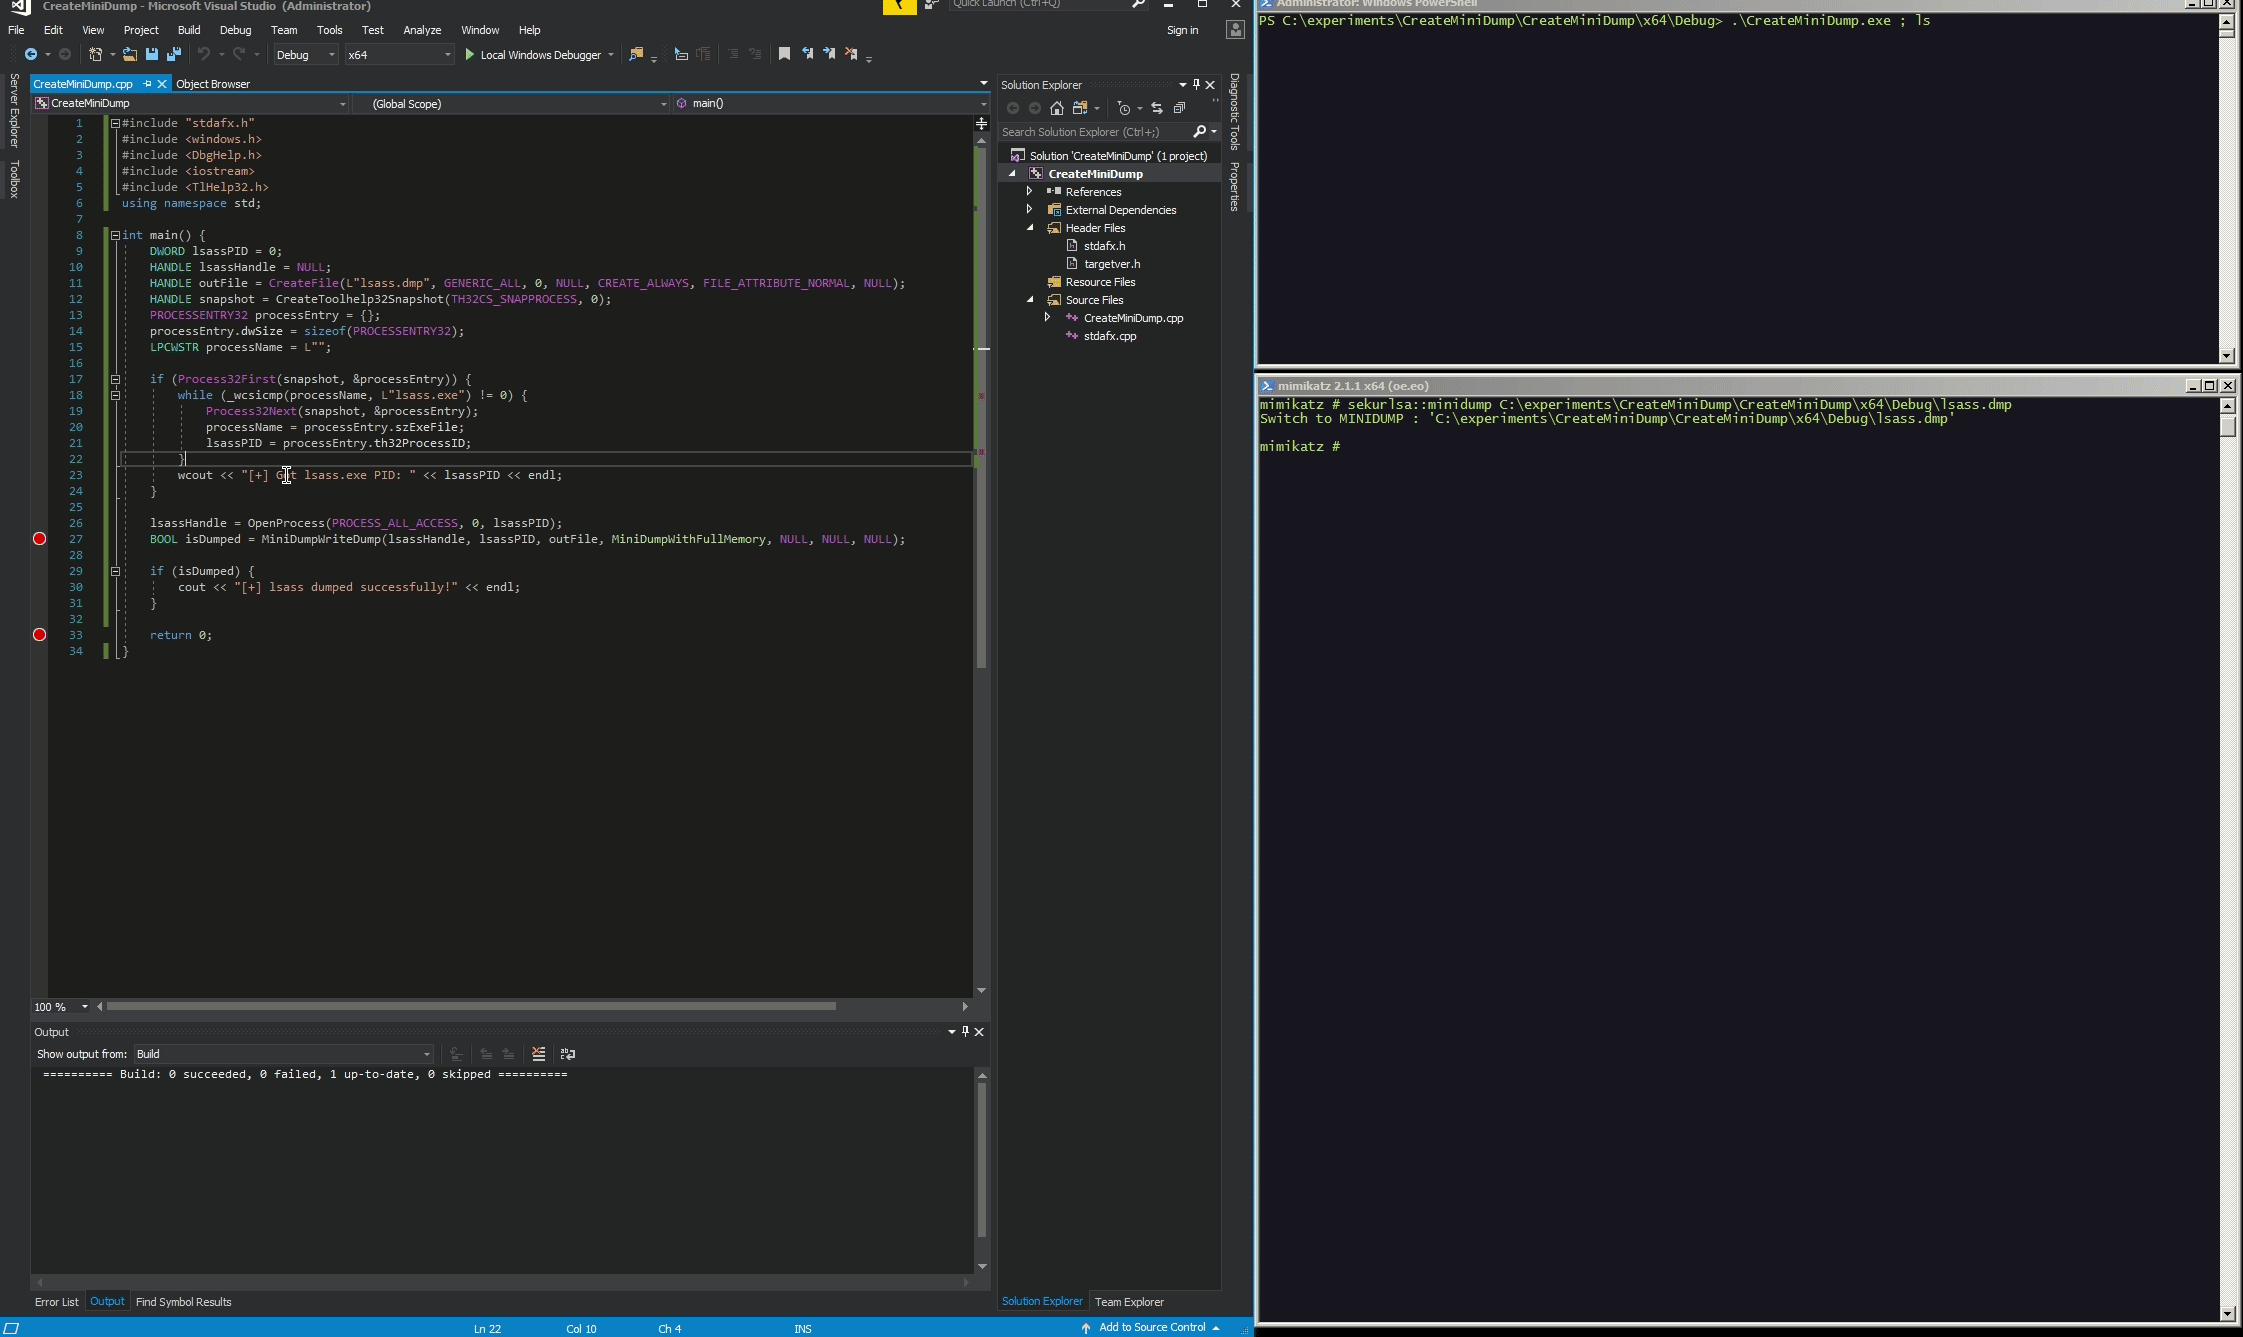Open the Build menu
The image size is (2243, 1337).
[x=188, y=30]
